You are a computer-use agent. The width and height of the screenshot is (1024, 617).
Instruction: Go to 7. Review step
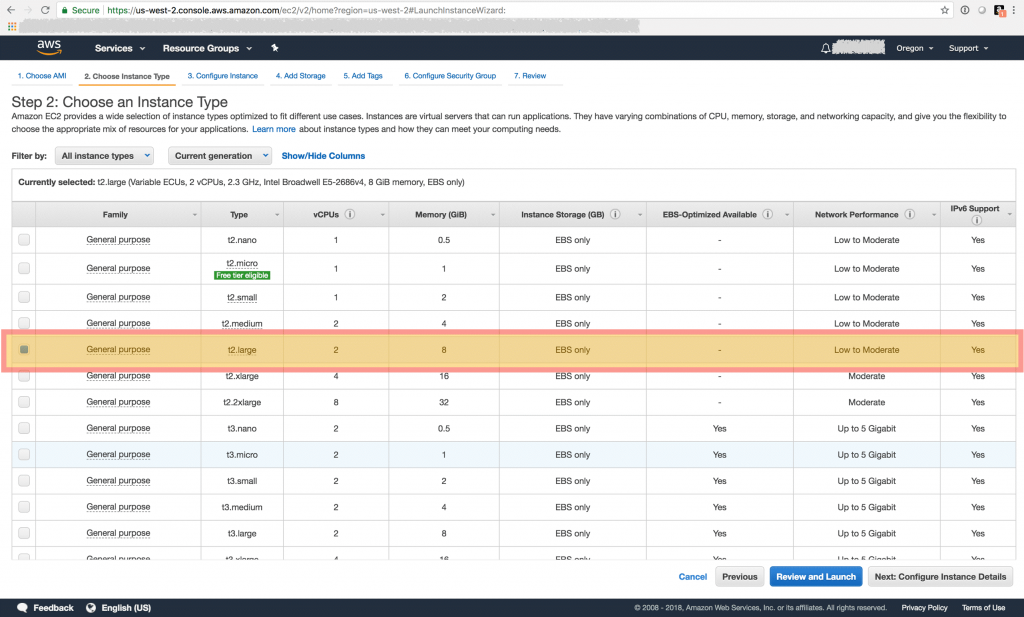(530, 76)
